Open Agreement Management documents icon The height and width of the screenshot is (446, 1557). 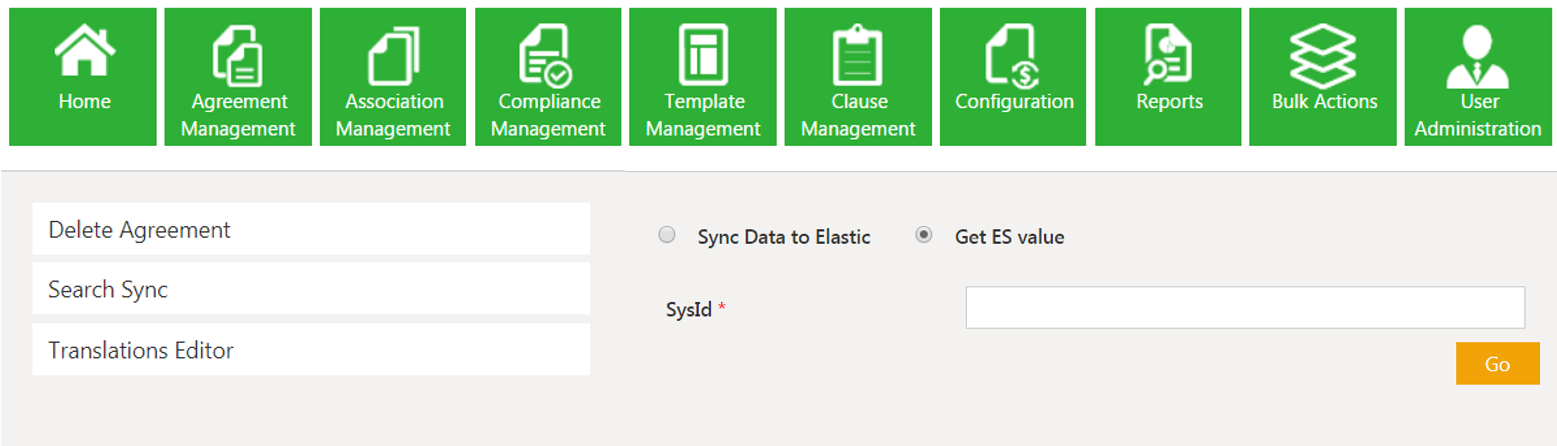pos(238,55)
